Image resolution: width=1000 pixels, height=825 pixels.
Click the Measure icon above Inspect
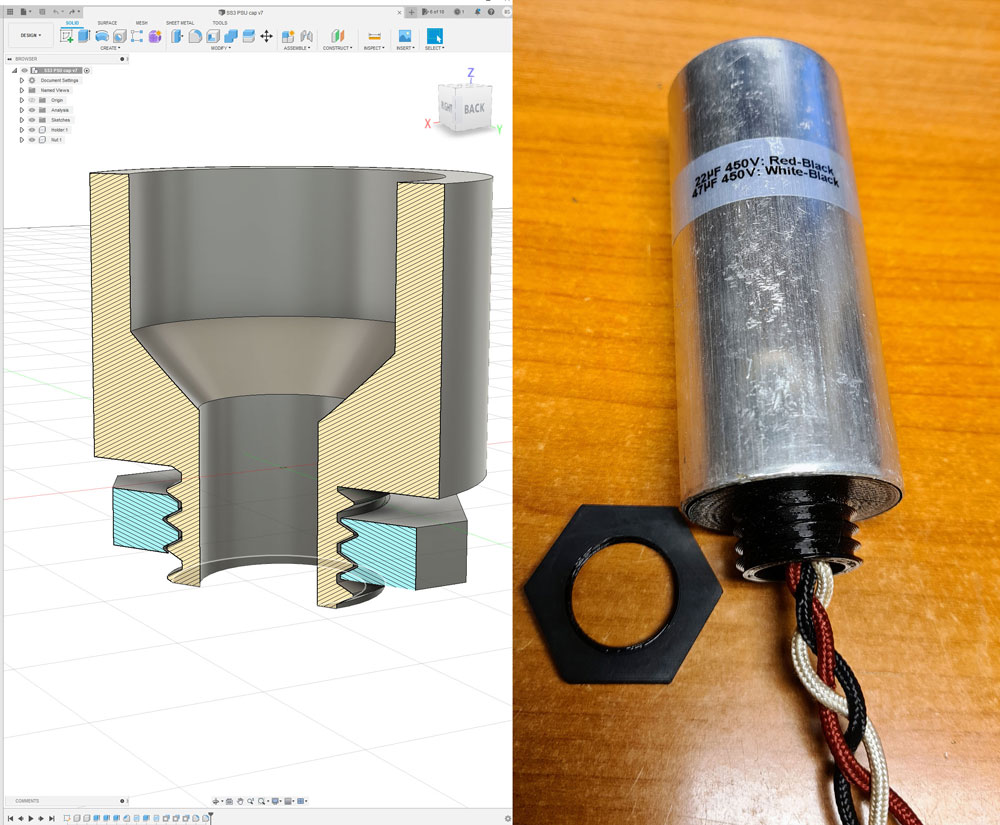point(374,36)
